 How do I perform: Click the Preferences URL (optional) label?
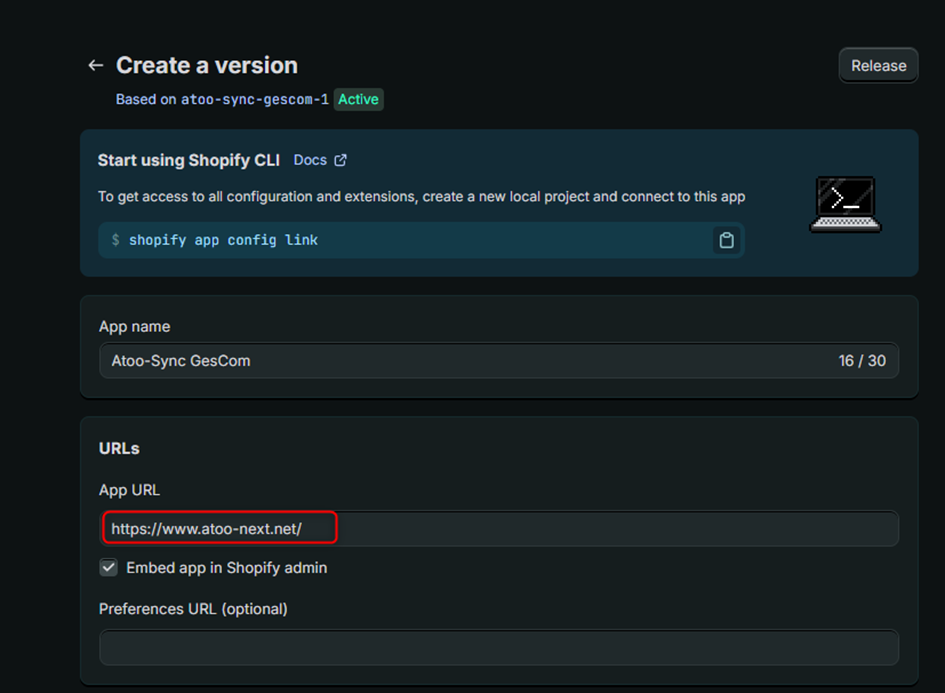pyautogui.click(x=193, y=609)
